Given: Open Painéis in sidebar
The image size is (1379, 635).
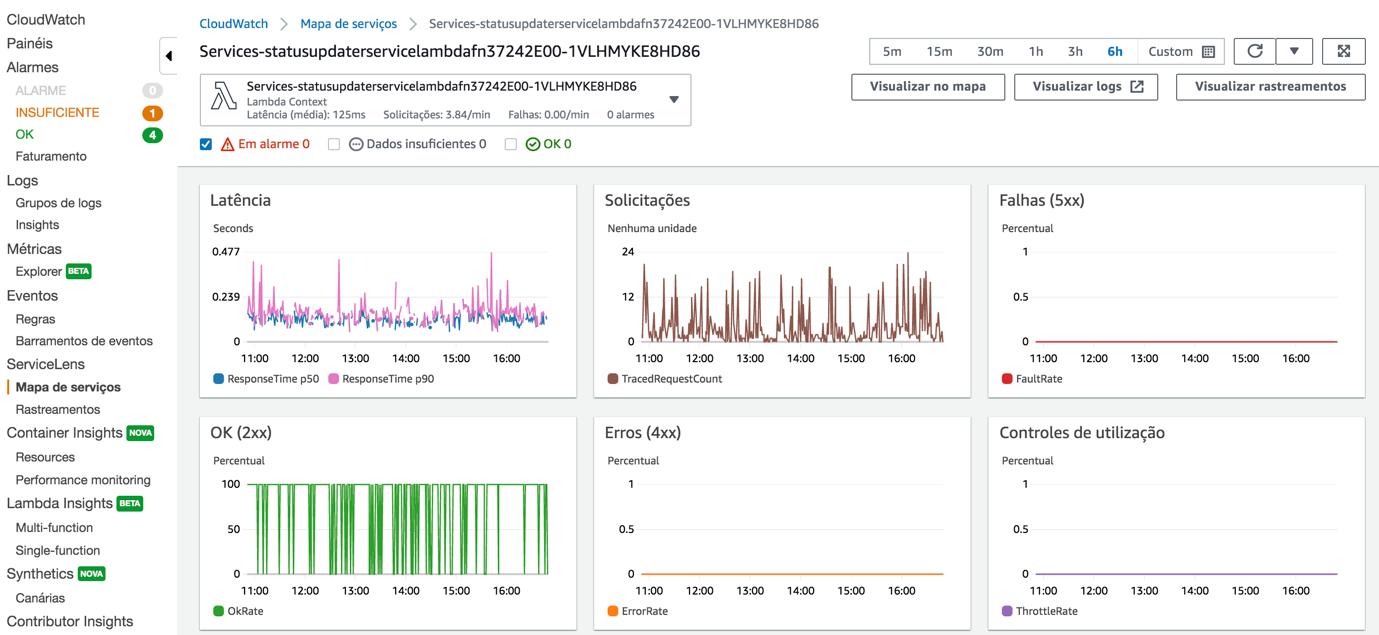Looking at the screenshot, I should coord(30,44).
